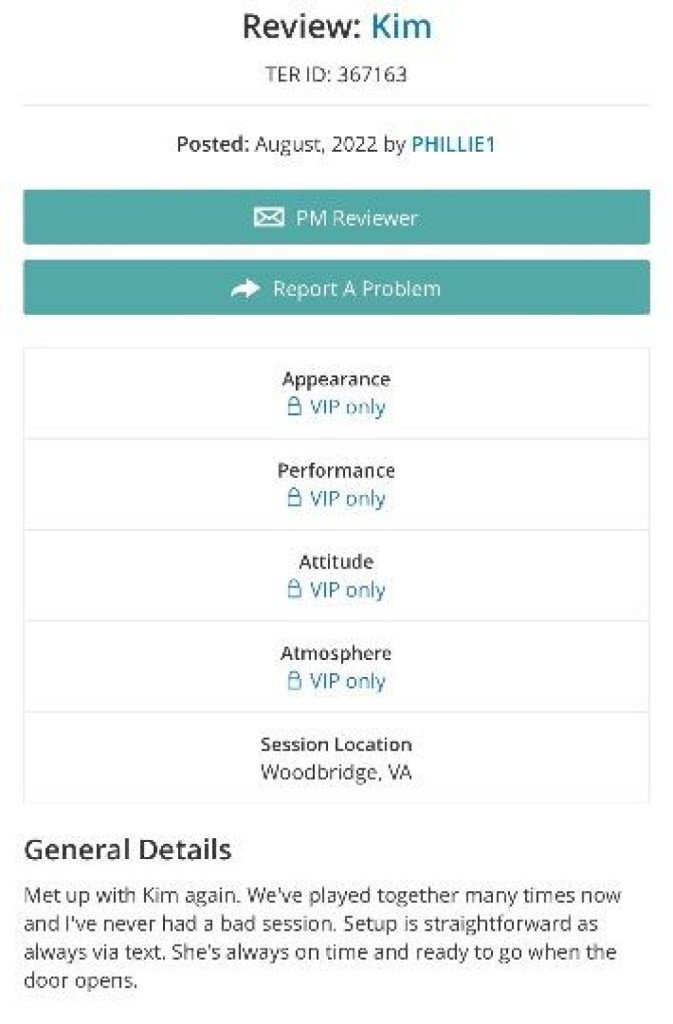This screenshot has height=1024, width=673.
Task: Click the General Details heading
Action: pos(127,850)
